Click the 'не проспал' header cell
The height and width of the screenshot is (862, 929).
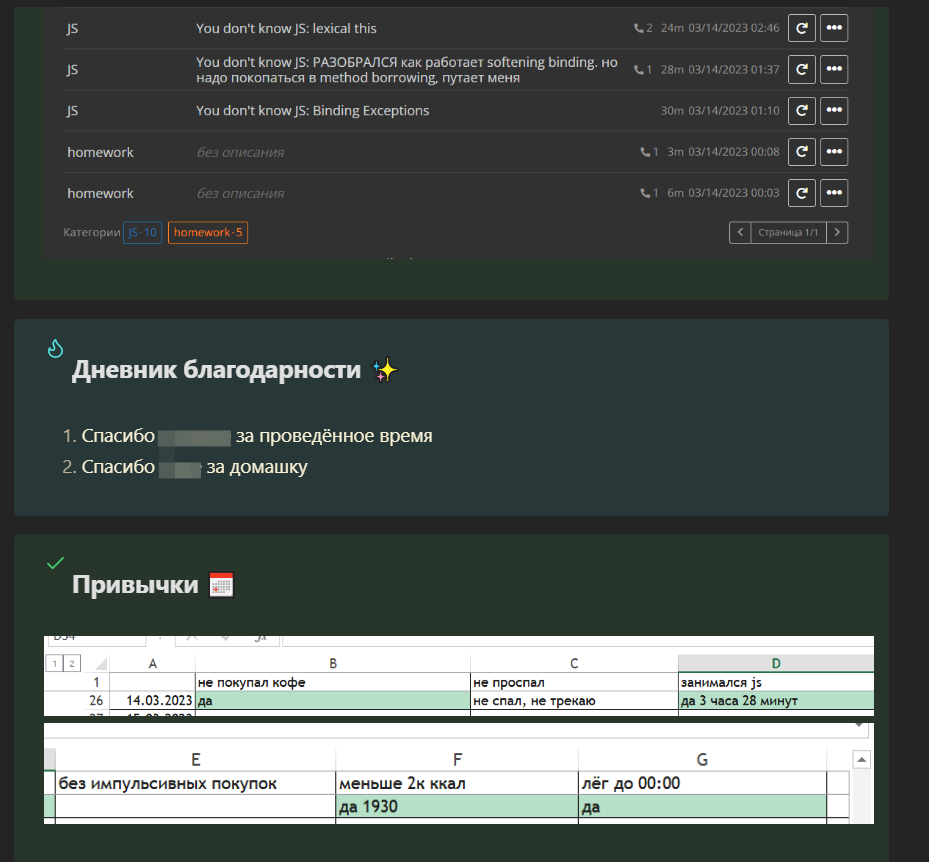coord(574,682)
